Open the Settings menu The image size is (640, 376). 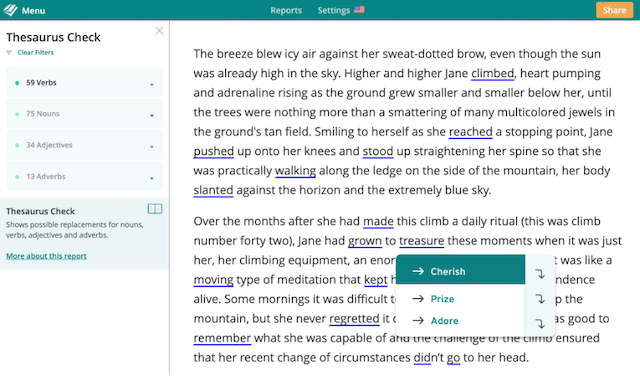pyautogui.click(x=333, y=10)
